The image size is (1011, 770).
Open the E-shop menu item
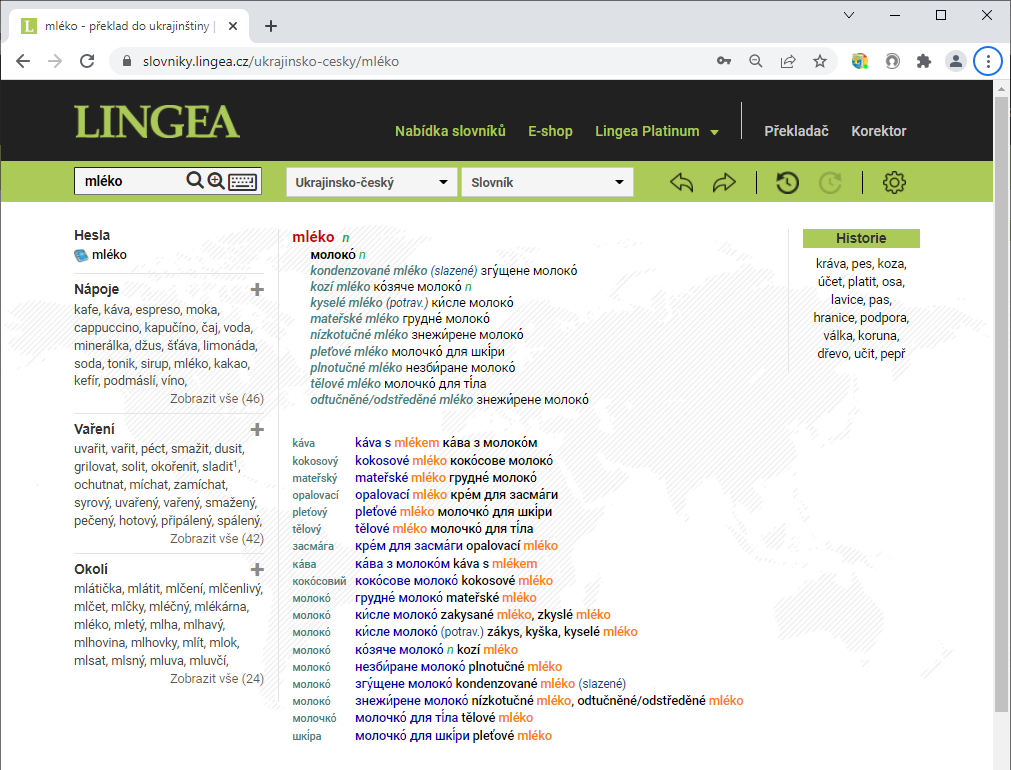pos(550,131)
